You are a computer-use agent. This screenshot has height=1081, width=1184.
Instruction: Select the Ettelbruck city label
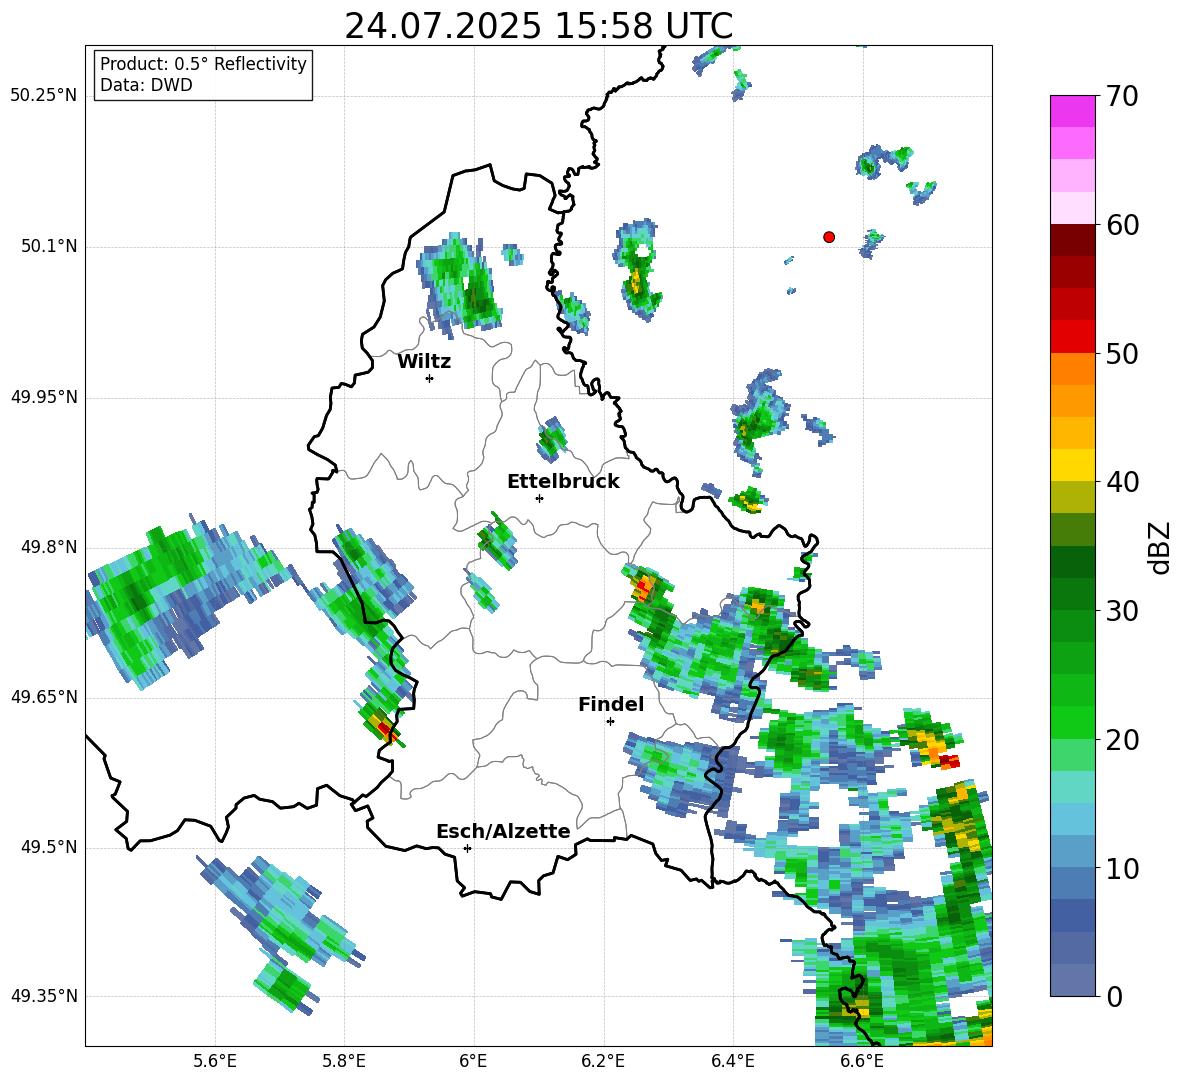pyautogui.click(x=563, y=482)
